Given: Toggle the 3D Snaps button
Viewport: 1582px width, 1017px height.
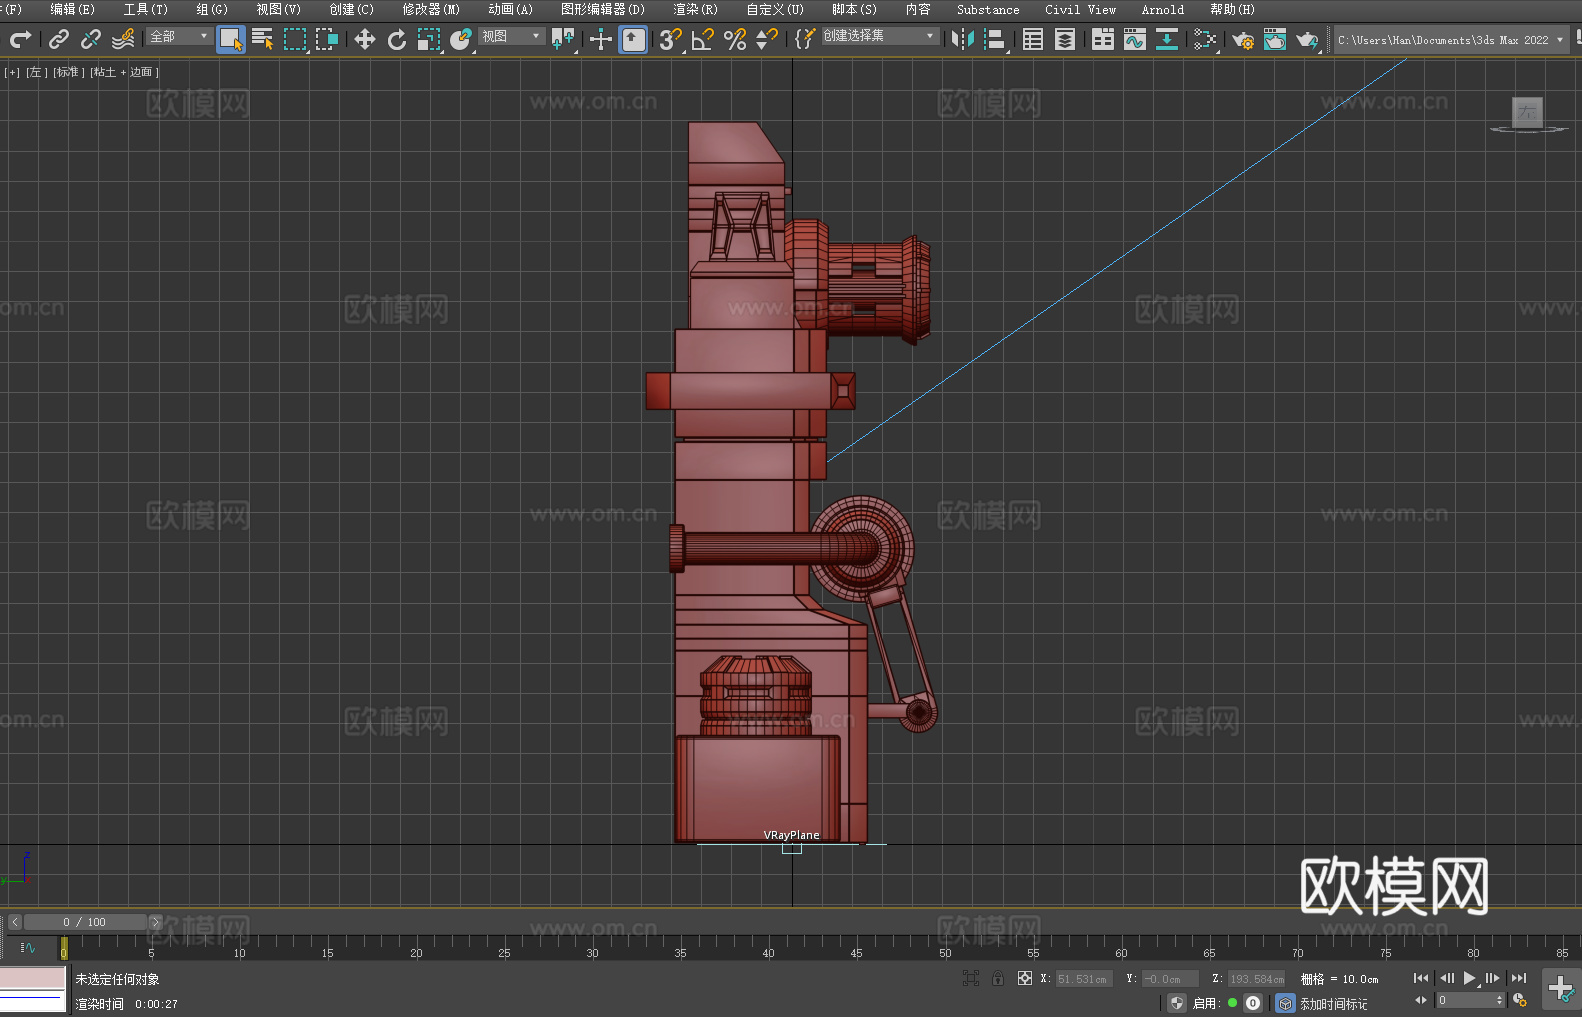Looking at the screenshot, I should [x=670, y=40].
